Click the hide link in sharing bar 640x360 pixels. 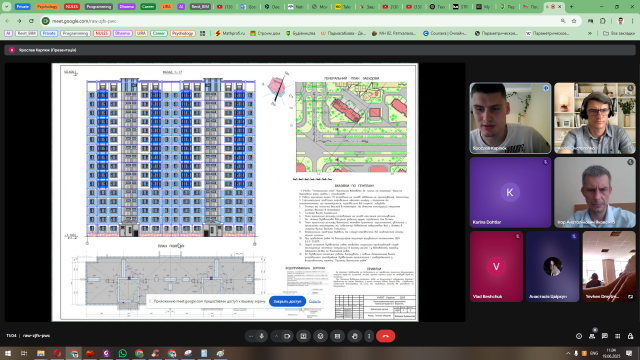pos(314,301)
